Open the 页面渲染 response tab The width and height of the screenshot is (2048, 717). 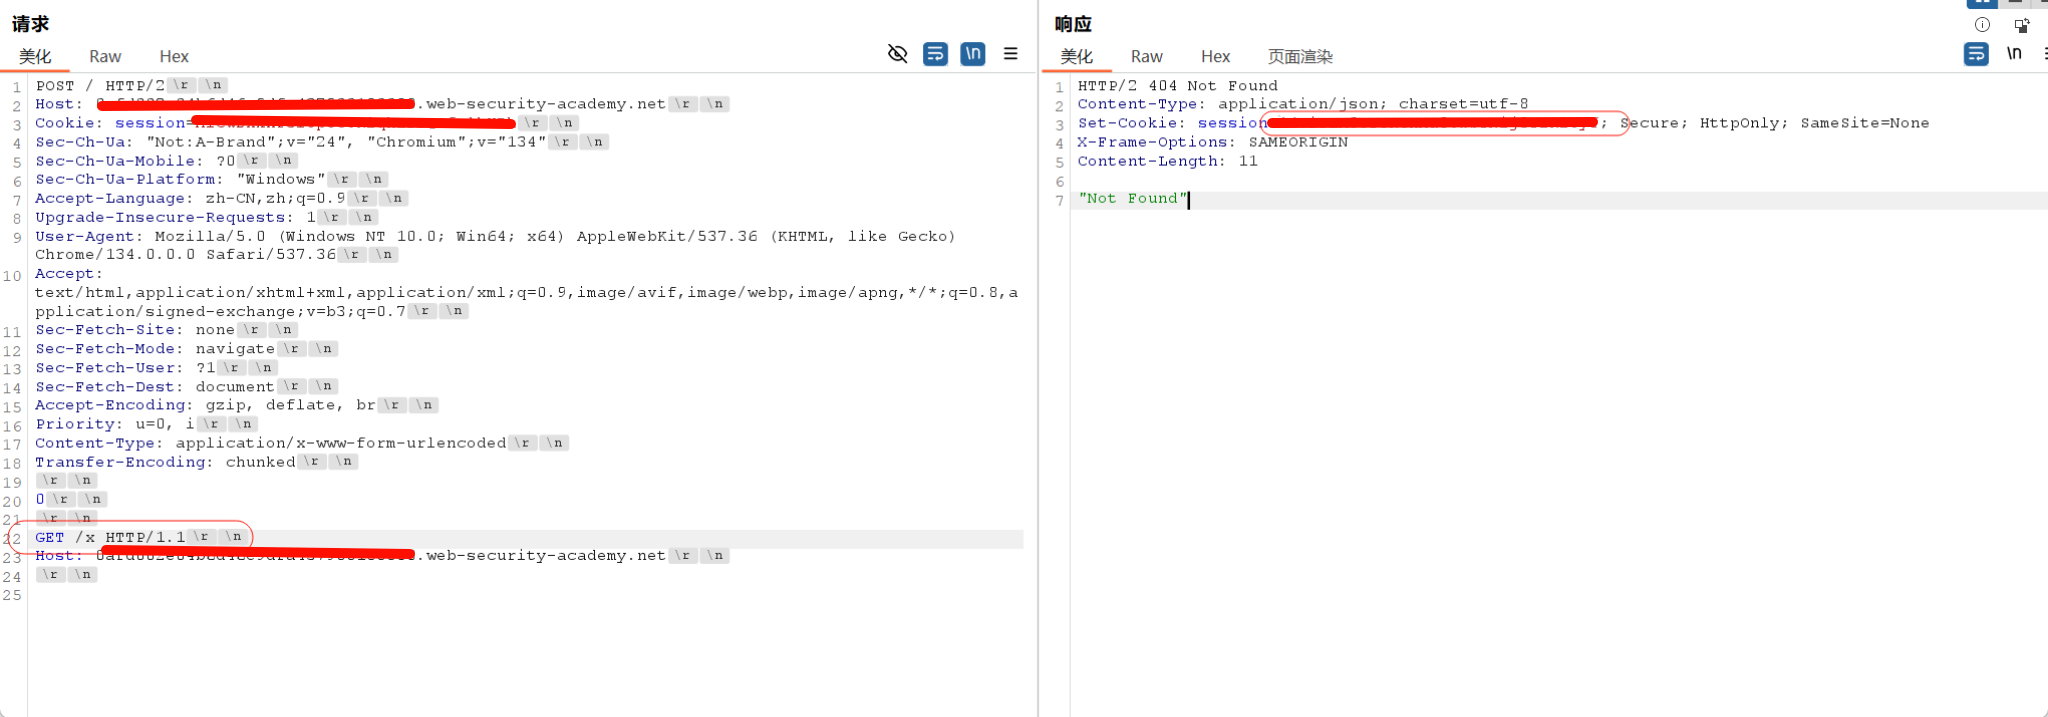pos(1301,57)
